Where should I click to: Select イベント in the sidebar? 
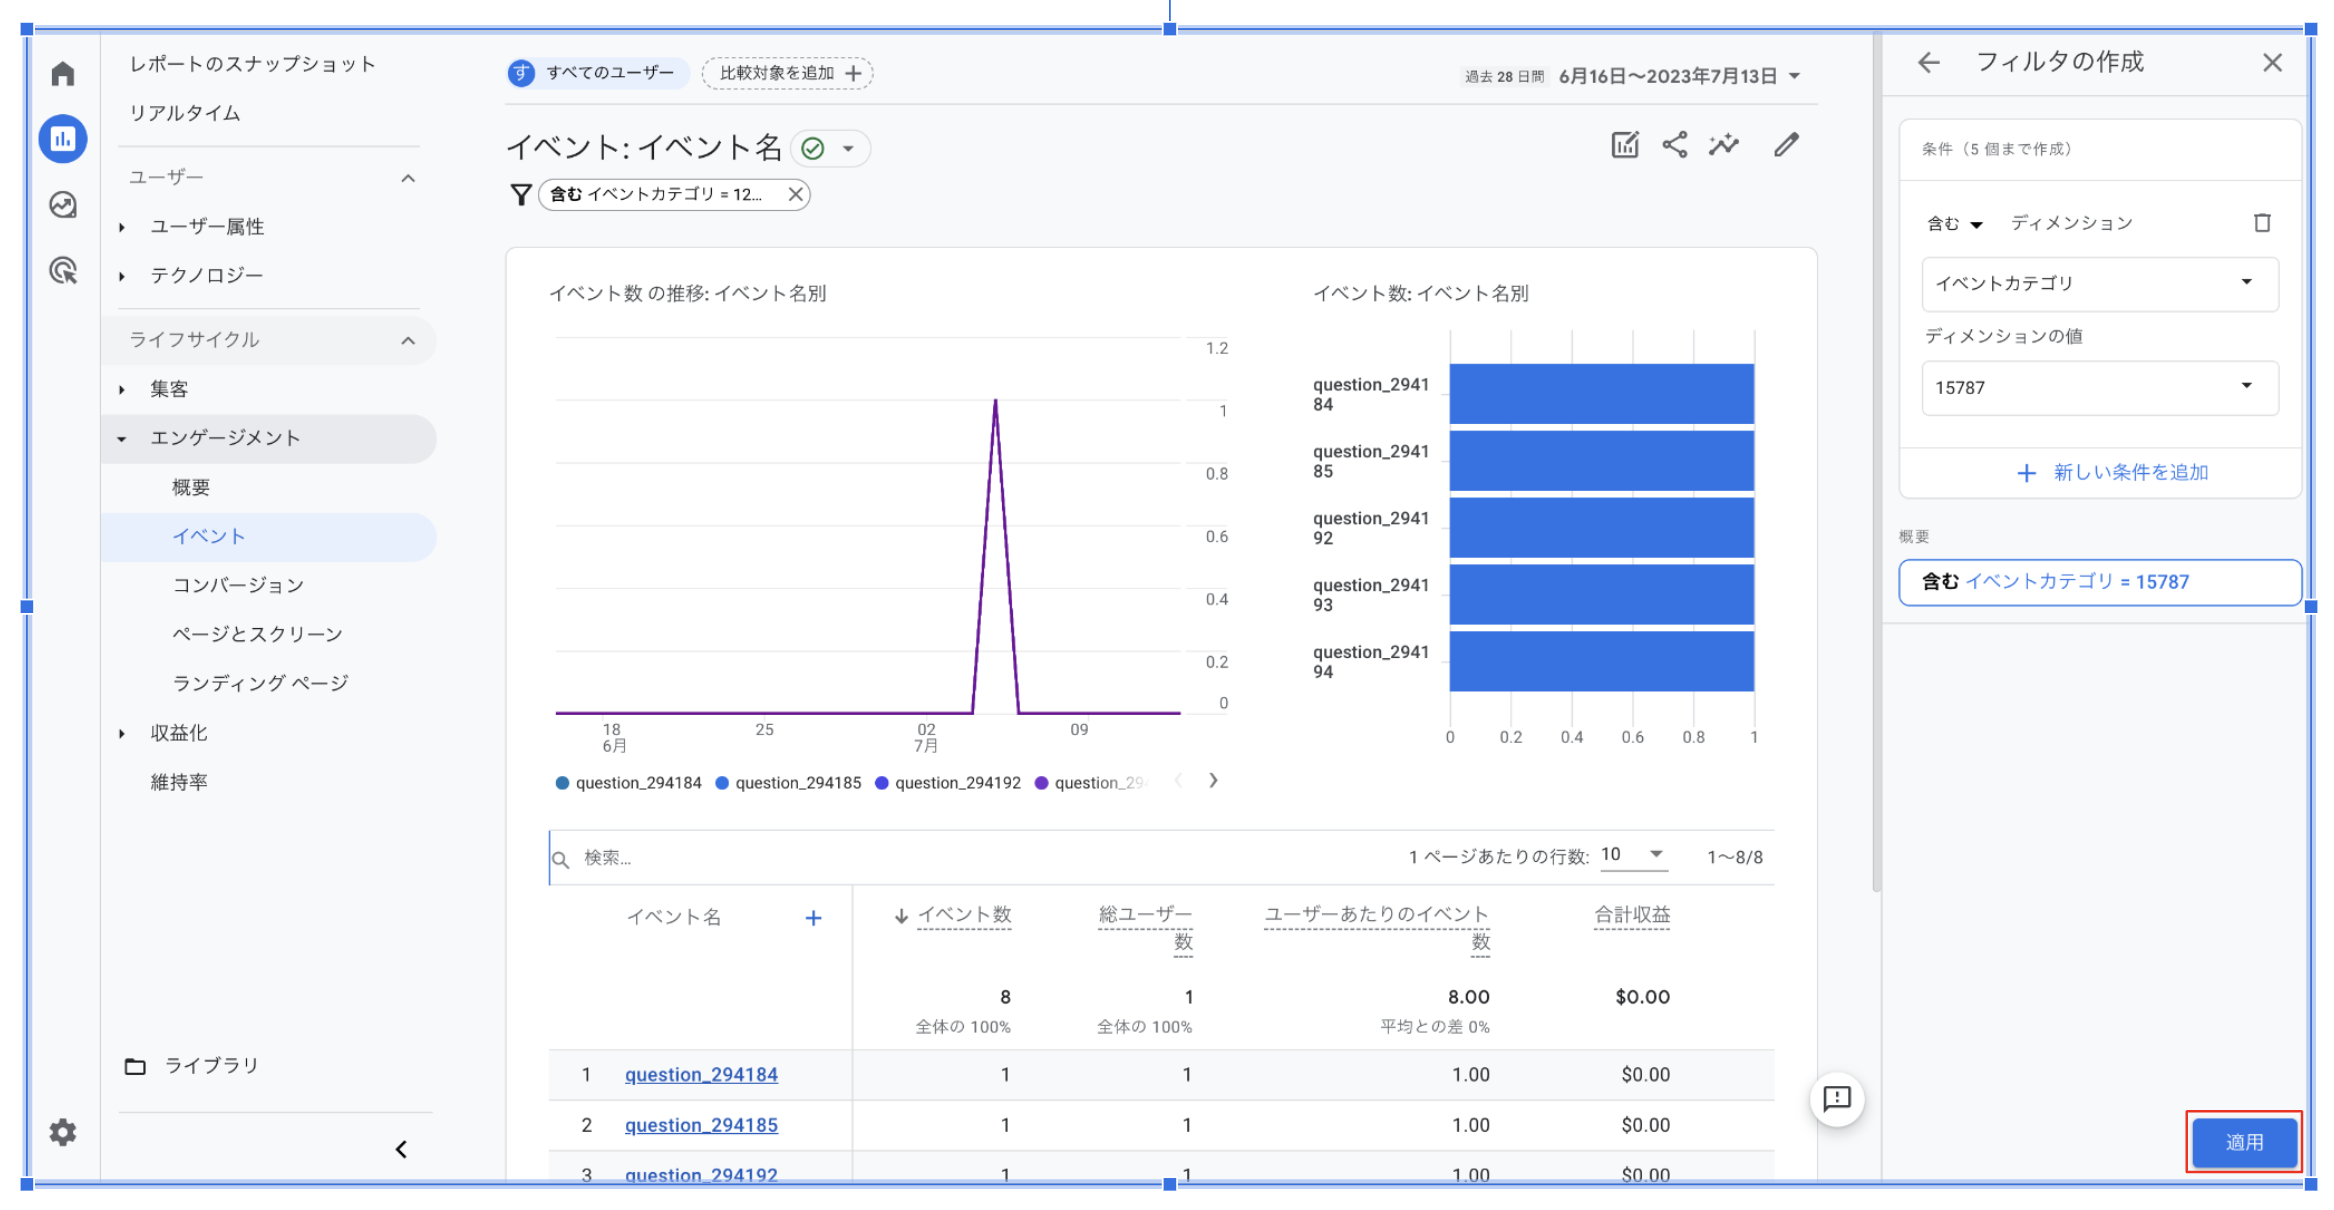[268, 537]
